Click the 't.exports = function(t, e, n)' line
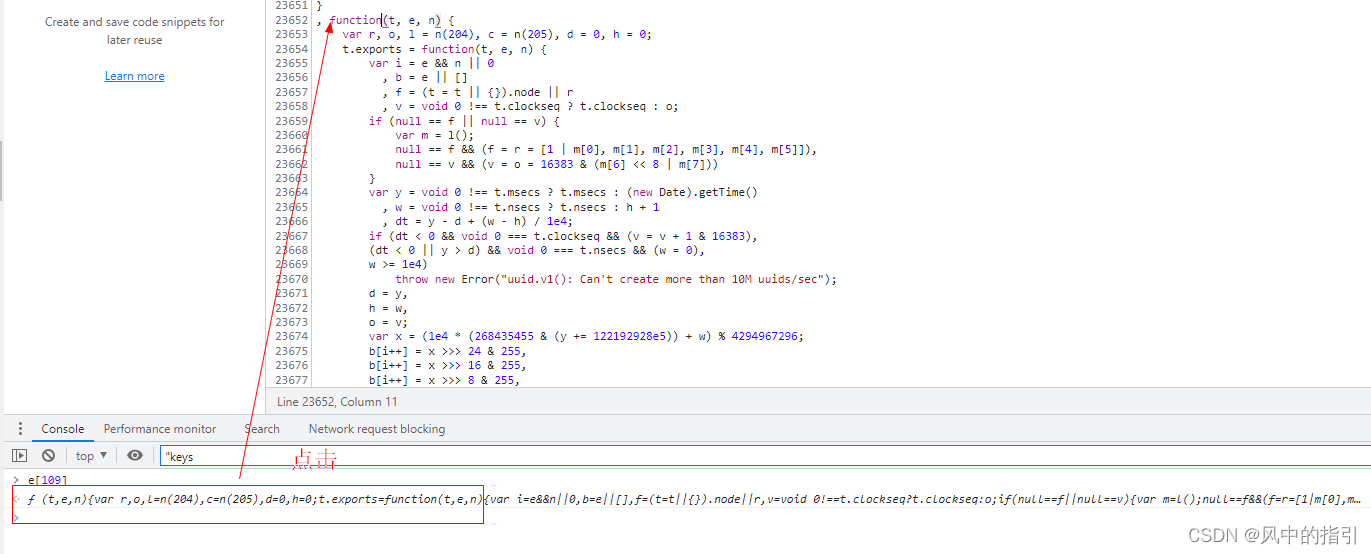Viewport: 1371px width, 554px height. pos(444,49)
